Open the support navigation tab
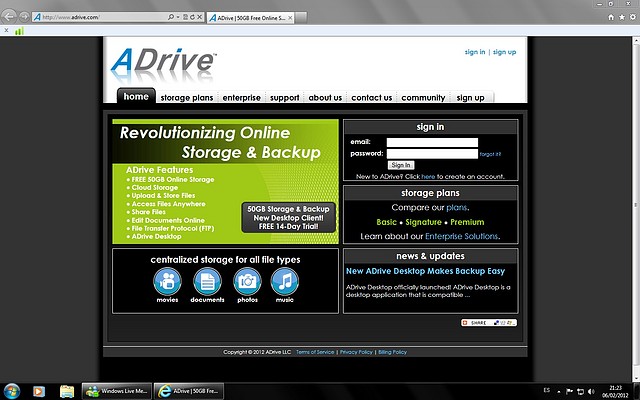This screenshot has width=640, height=400. [x=284, y=98]
